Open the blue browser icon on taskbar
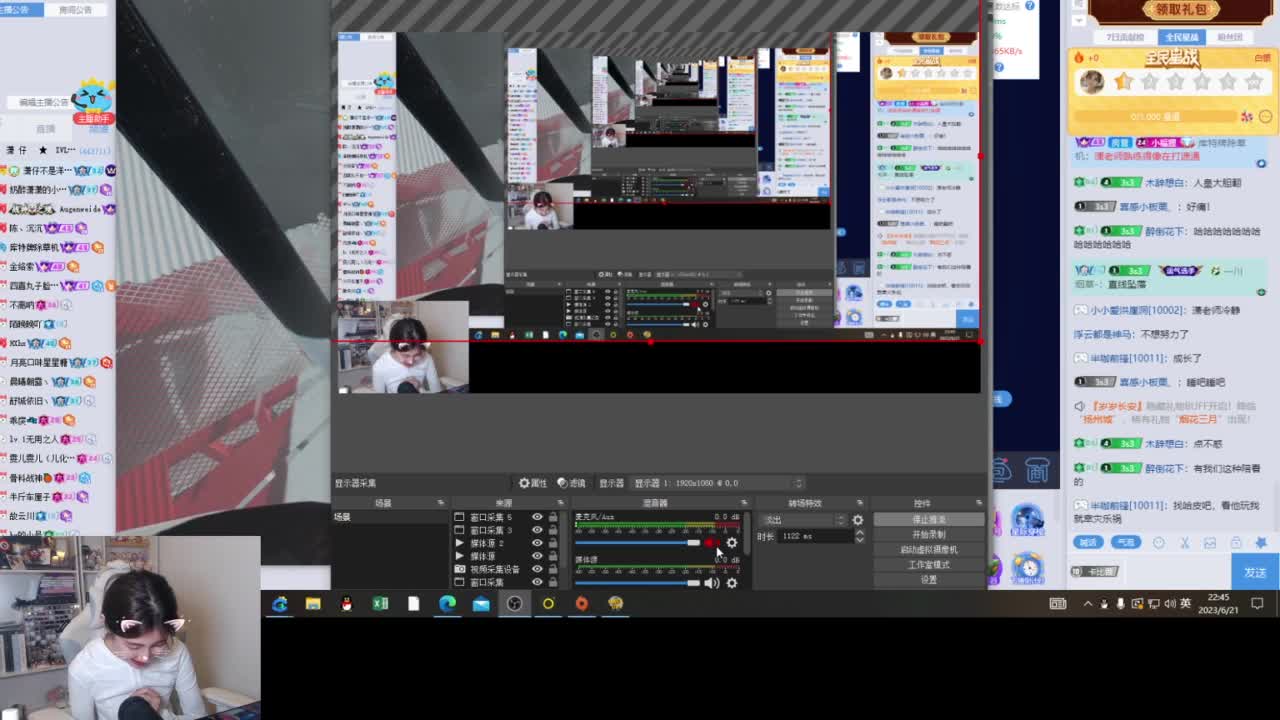 click(279, 603)
